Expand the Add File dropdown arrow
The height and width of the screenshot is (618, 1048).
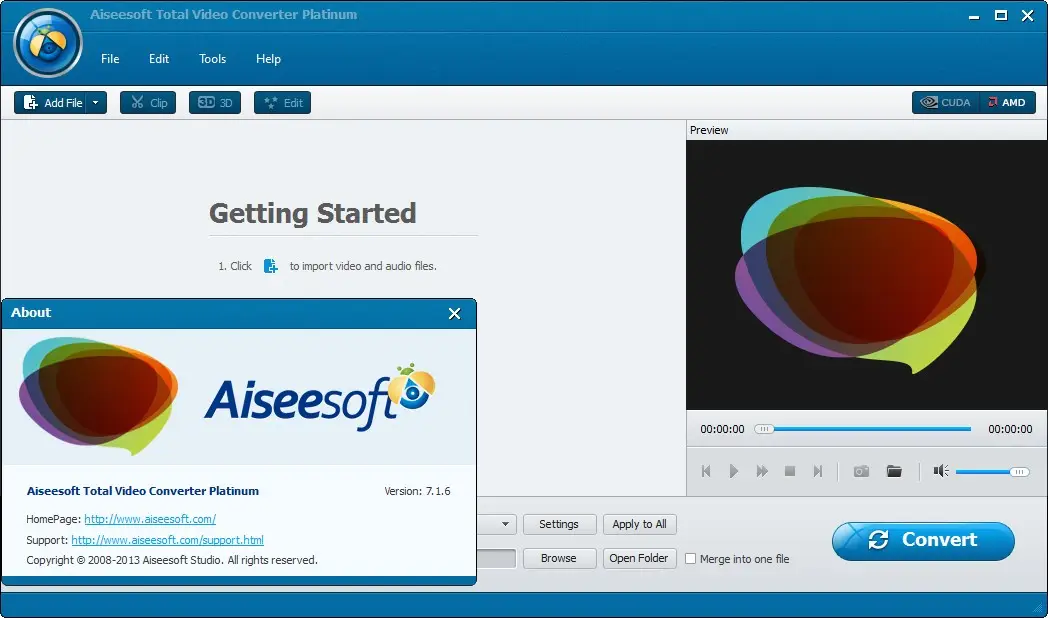click(x=96, y=102)
